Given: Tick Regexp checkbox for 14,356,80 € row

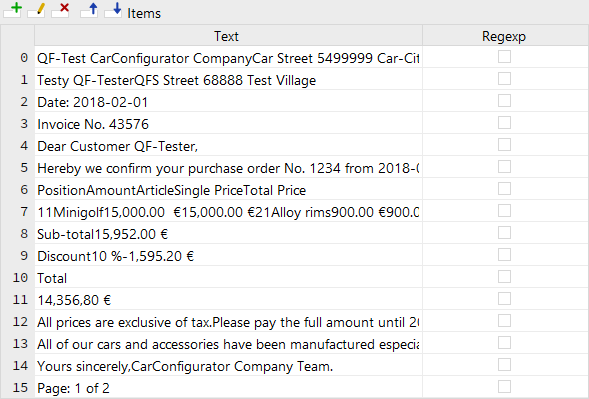Looking at the screenshot, I should pos(504,299).
